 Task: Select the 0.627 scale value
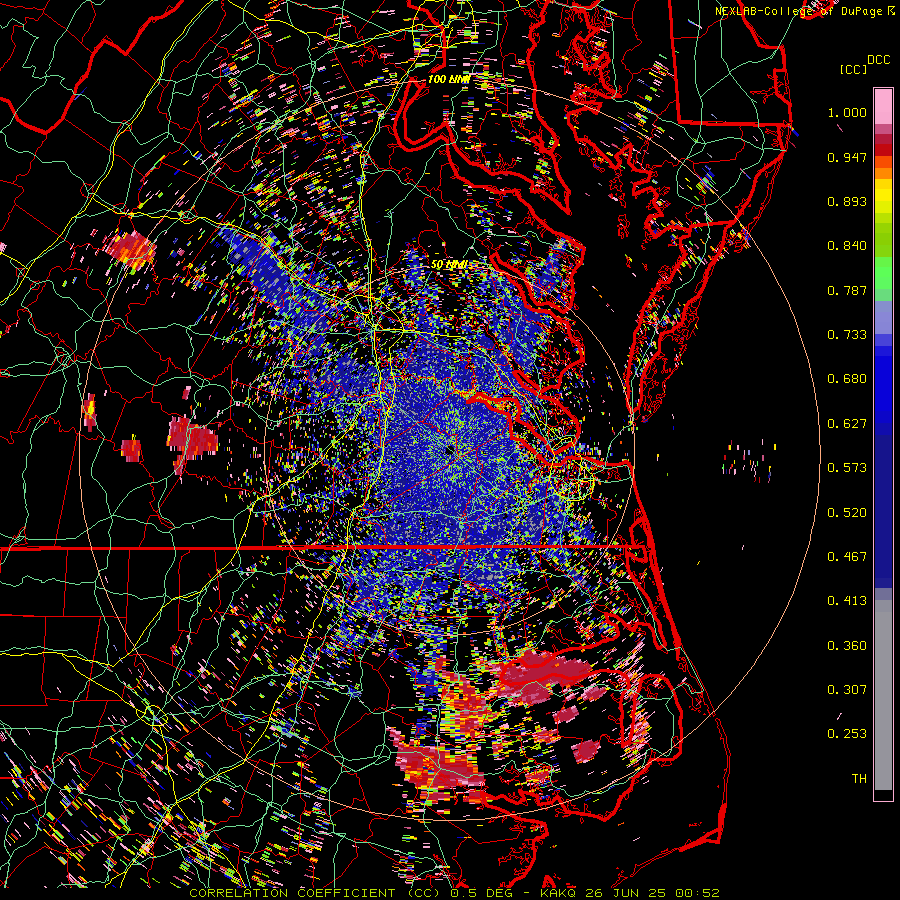point(847,424)
